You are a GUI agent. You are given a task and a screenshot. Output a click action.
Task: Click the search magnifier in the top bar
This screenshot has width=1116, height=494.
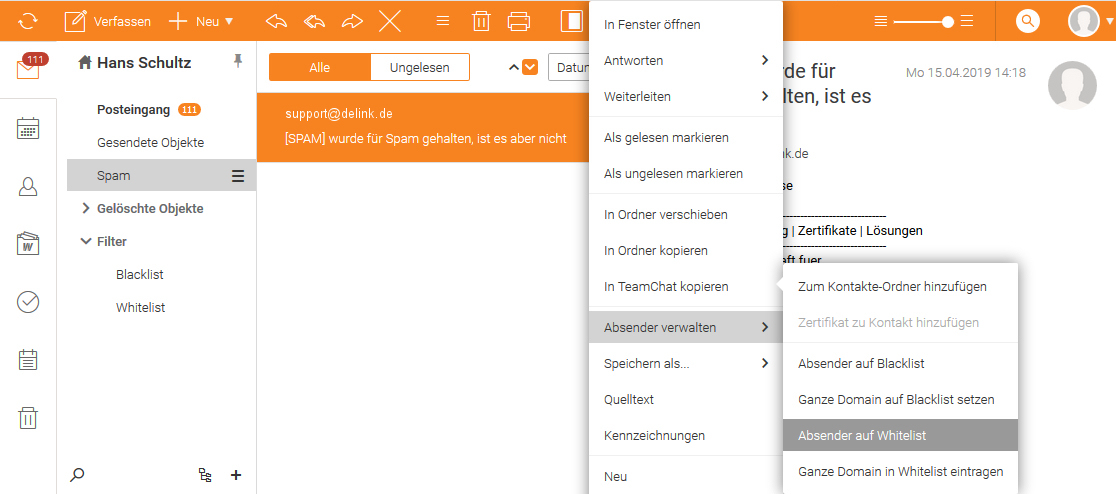coord(1027,20)
